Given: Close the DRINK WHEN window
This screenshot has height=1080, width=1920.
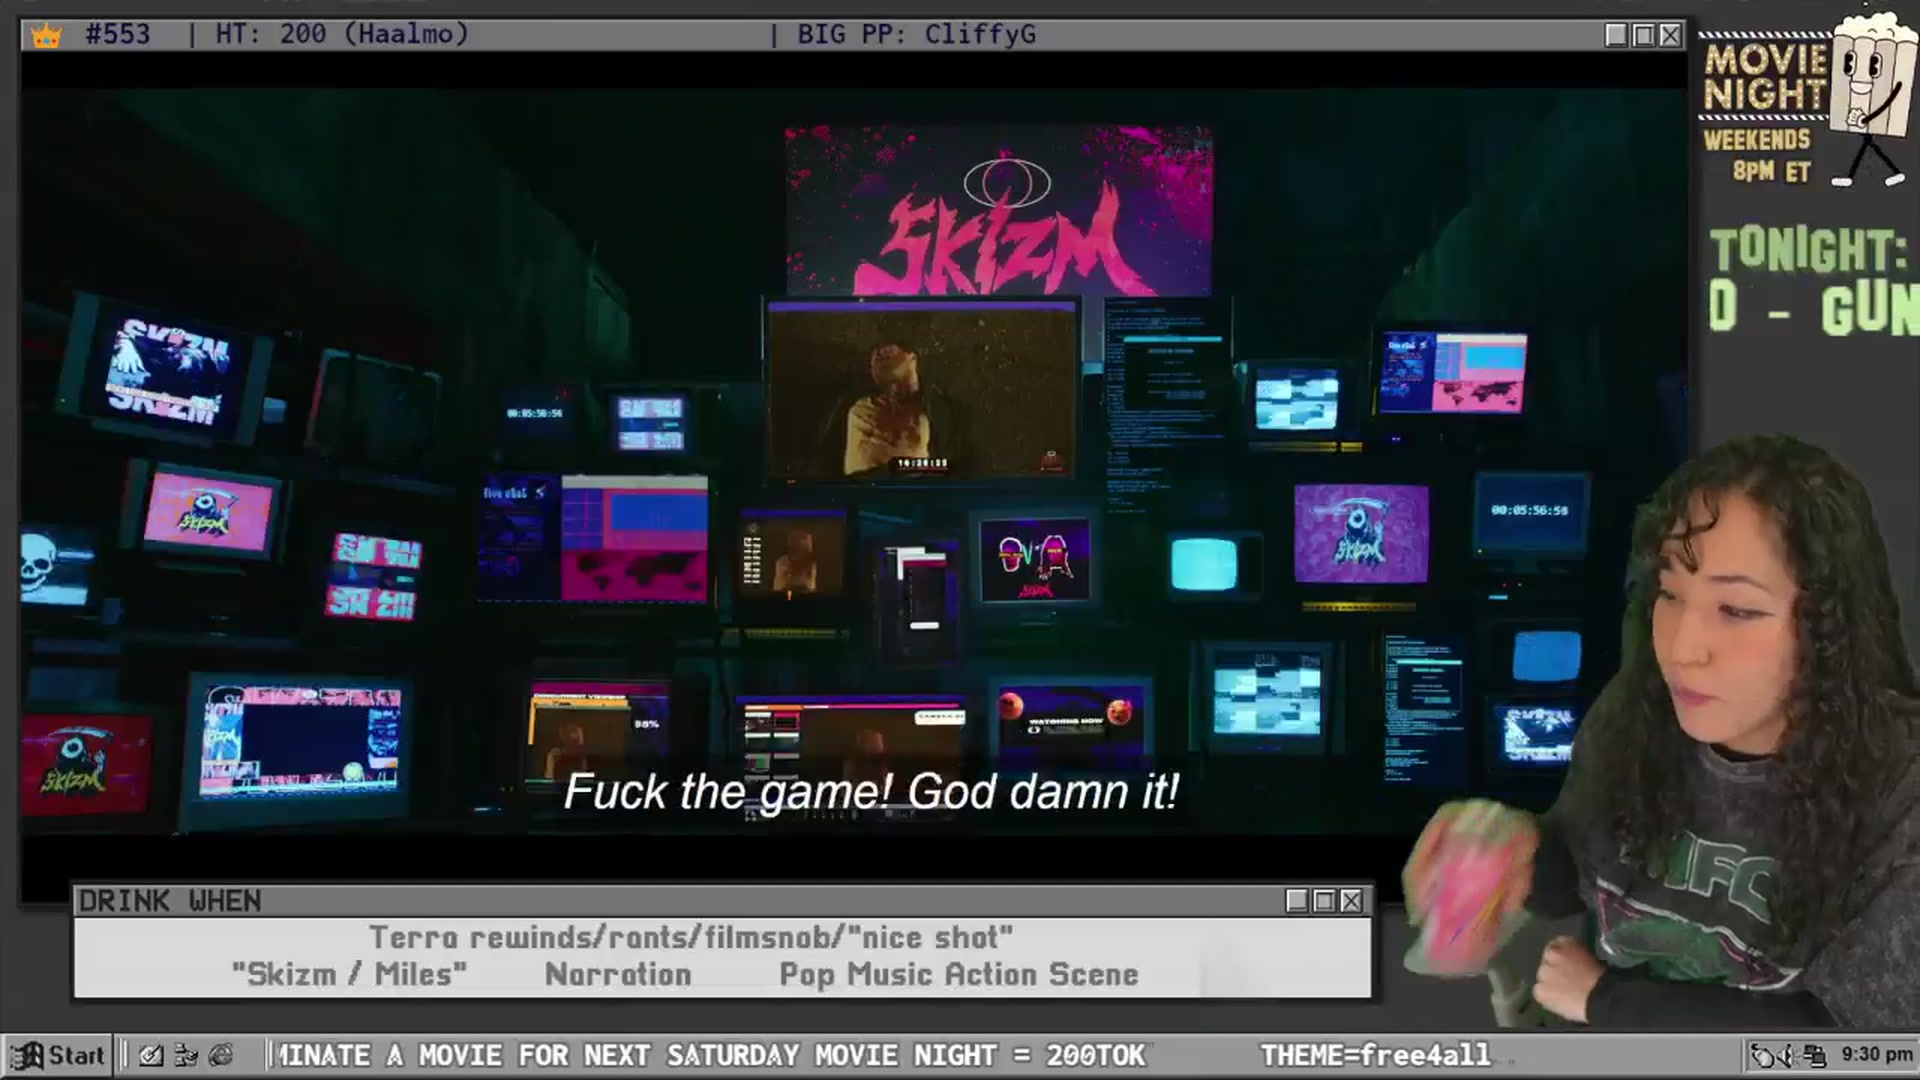Looking at the screenshot, I should point(1351,901).
